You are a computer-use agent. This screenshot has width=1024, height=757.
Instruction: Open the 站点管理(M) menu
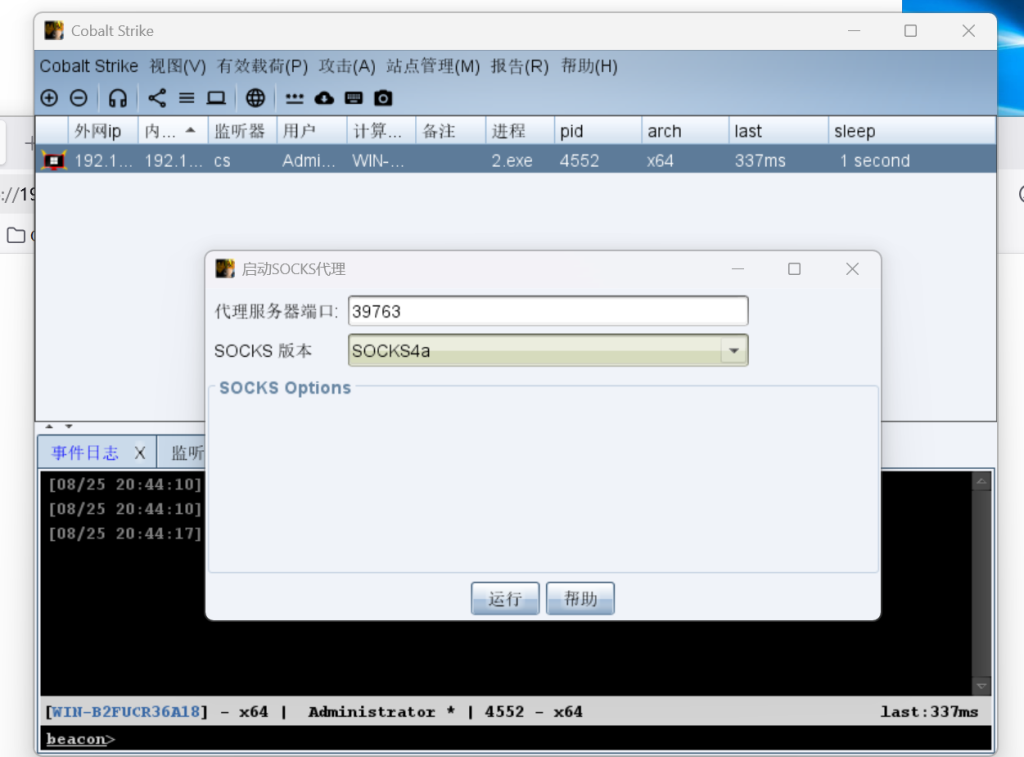click(433, 66)
